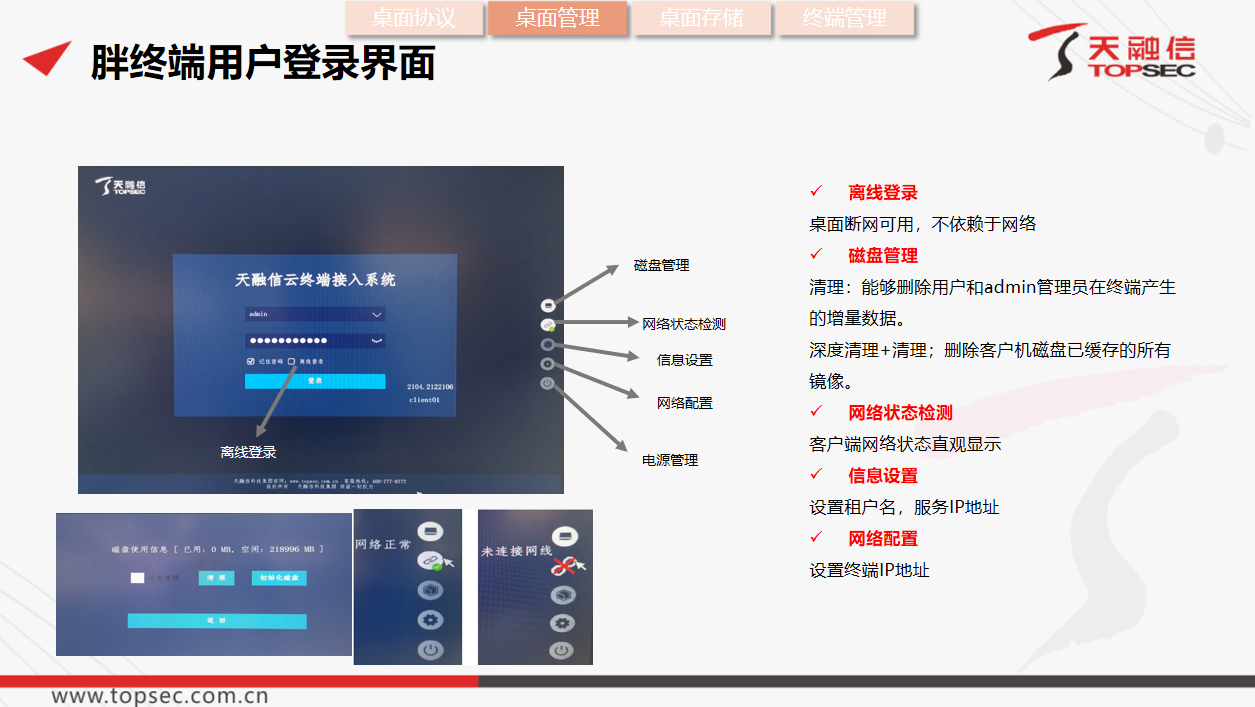Open network status check icon on login screen
The height and width of the screenshot is (707, 1255).
coord(547,325)
